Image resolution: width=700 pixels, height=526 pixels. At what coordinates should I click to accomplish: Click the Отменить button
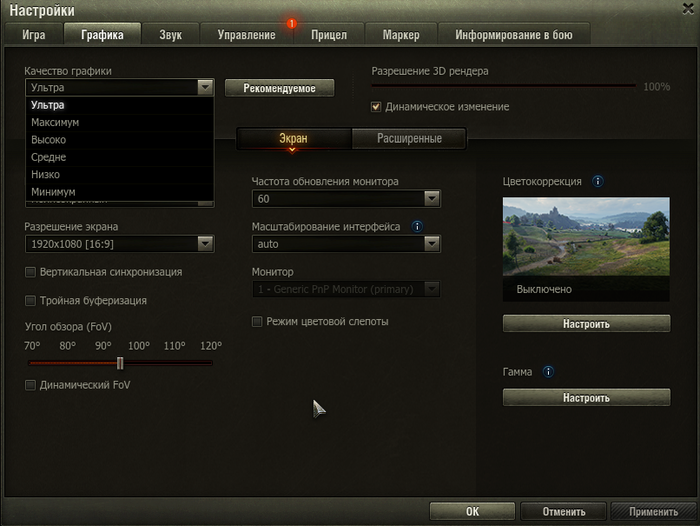(563, 511)
